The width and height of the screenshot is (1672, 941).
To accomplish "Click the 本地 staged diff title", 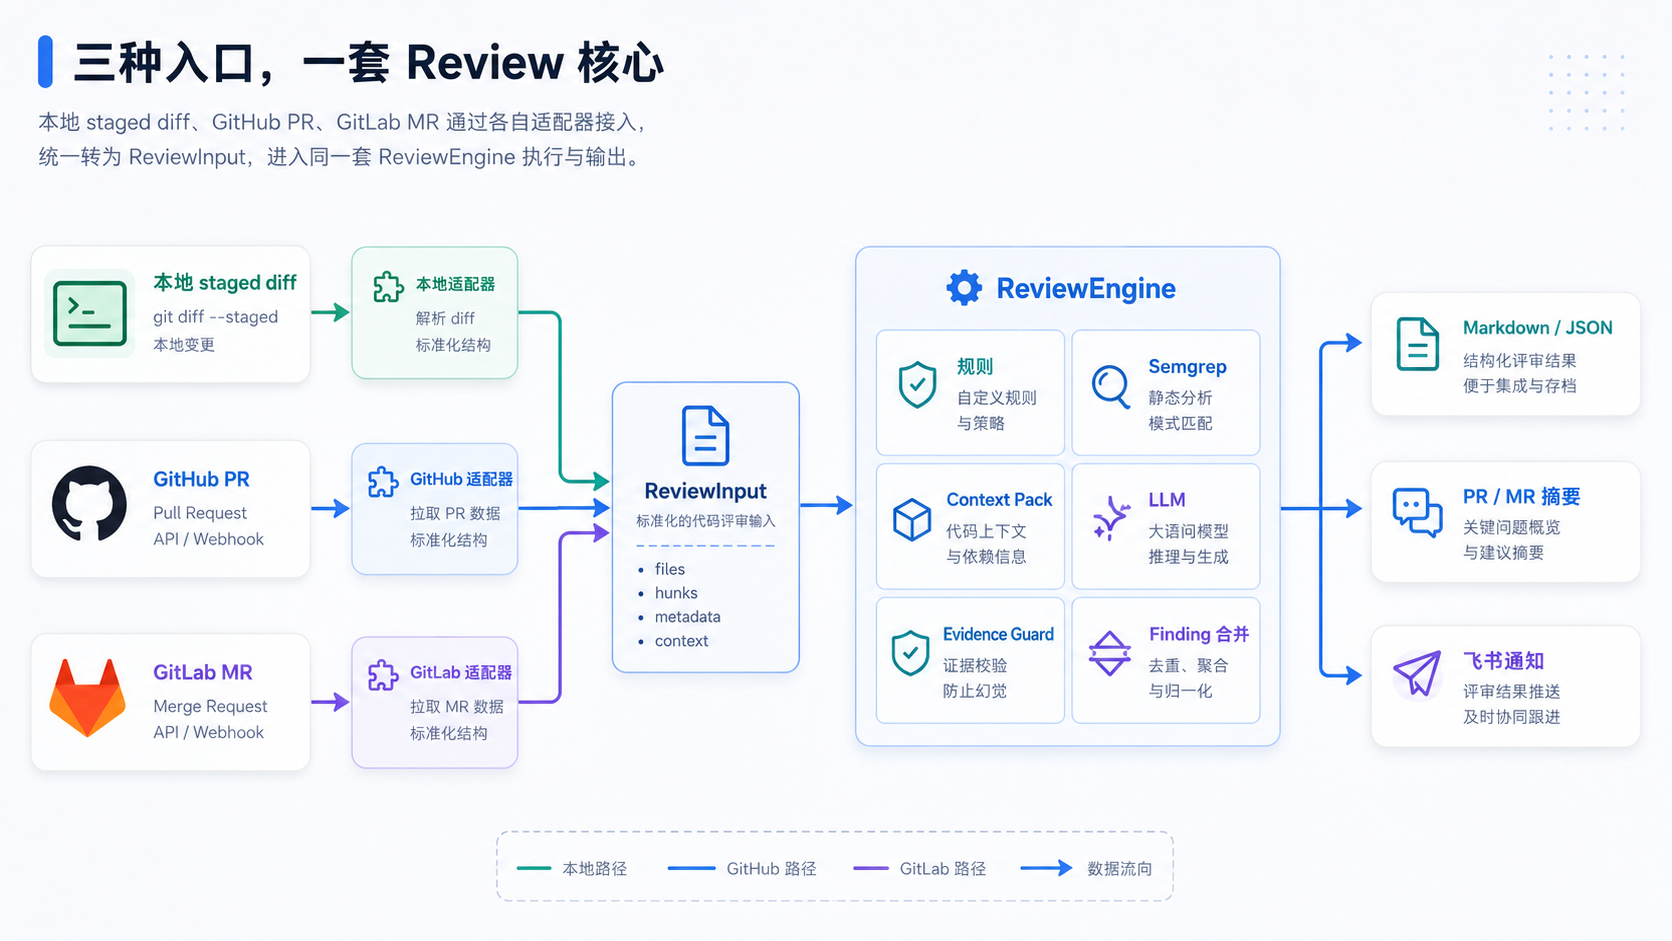I will tap(225, 283).
